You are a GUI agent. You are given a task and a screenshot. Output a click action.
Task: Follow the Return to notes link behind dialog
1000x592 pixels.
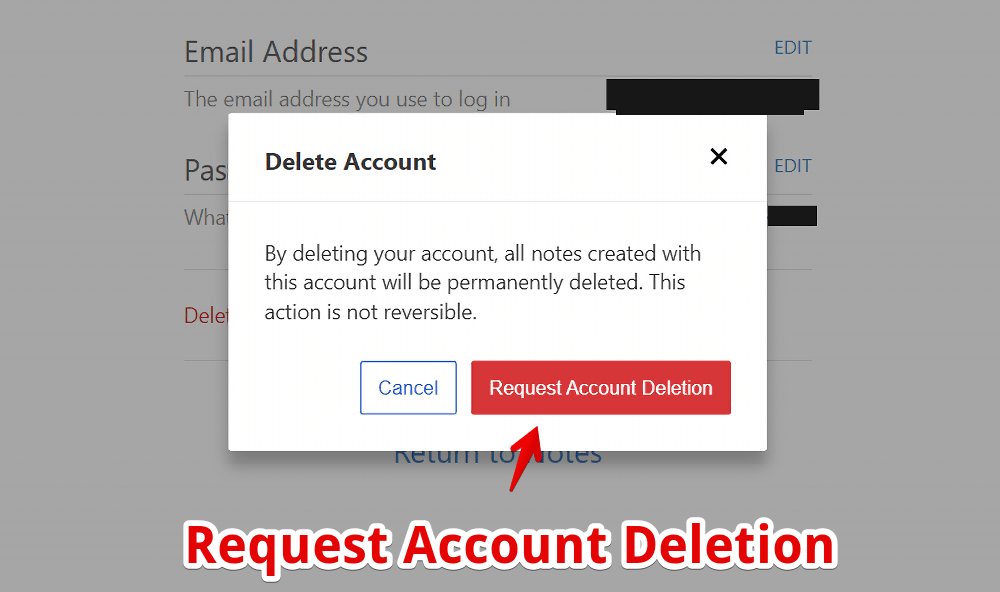pyautogui.click(x=497, y=457)
